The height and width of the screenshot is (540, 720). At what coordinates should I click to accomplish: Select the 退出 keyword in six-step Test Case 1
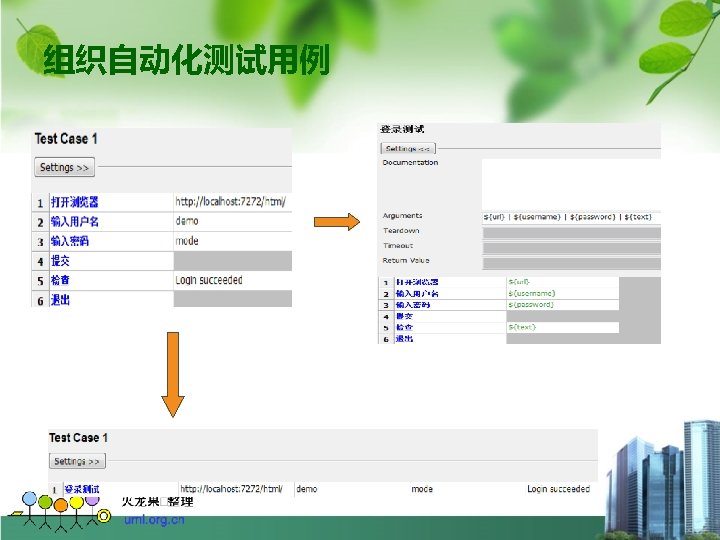coord(111,299)
